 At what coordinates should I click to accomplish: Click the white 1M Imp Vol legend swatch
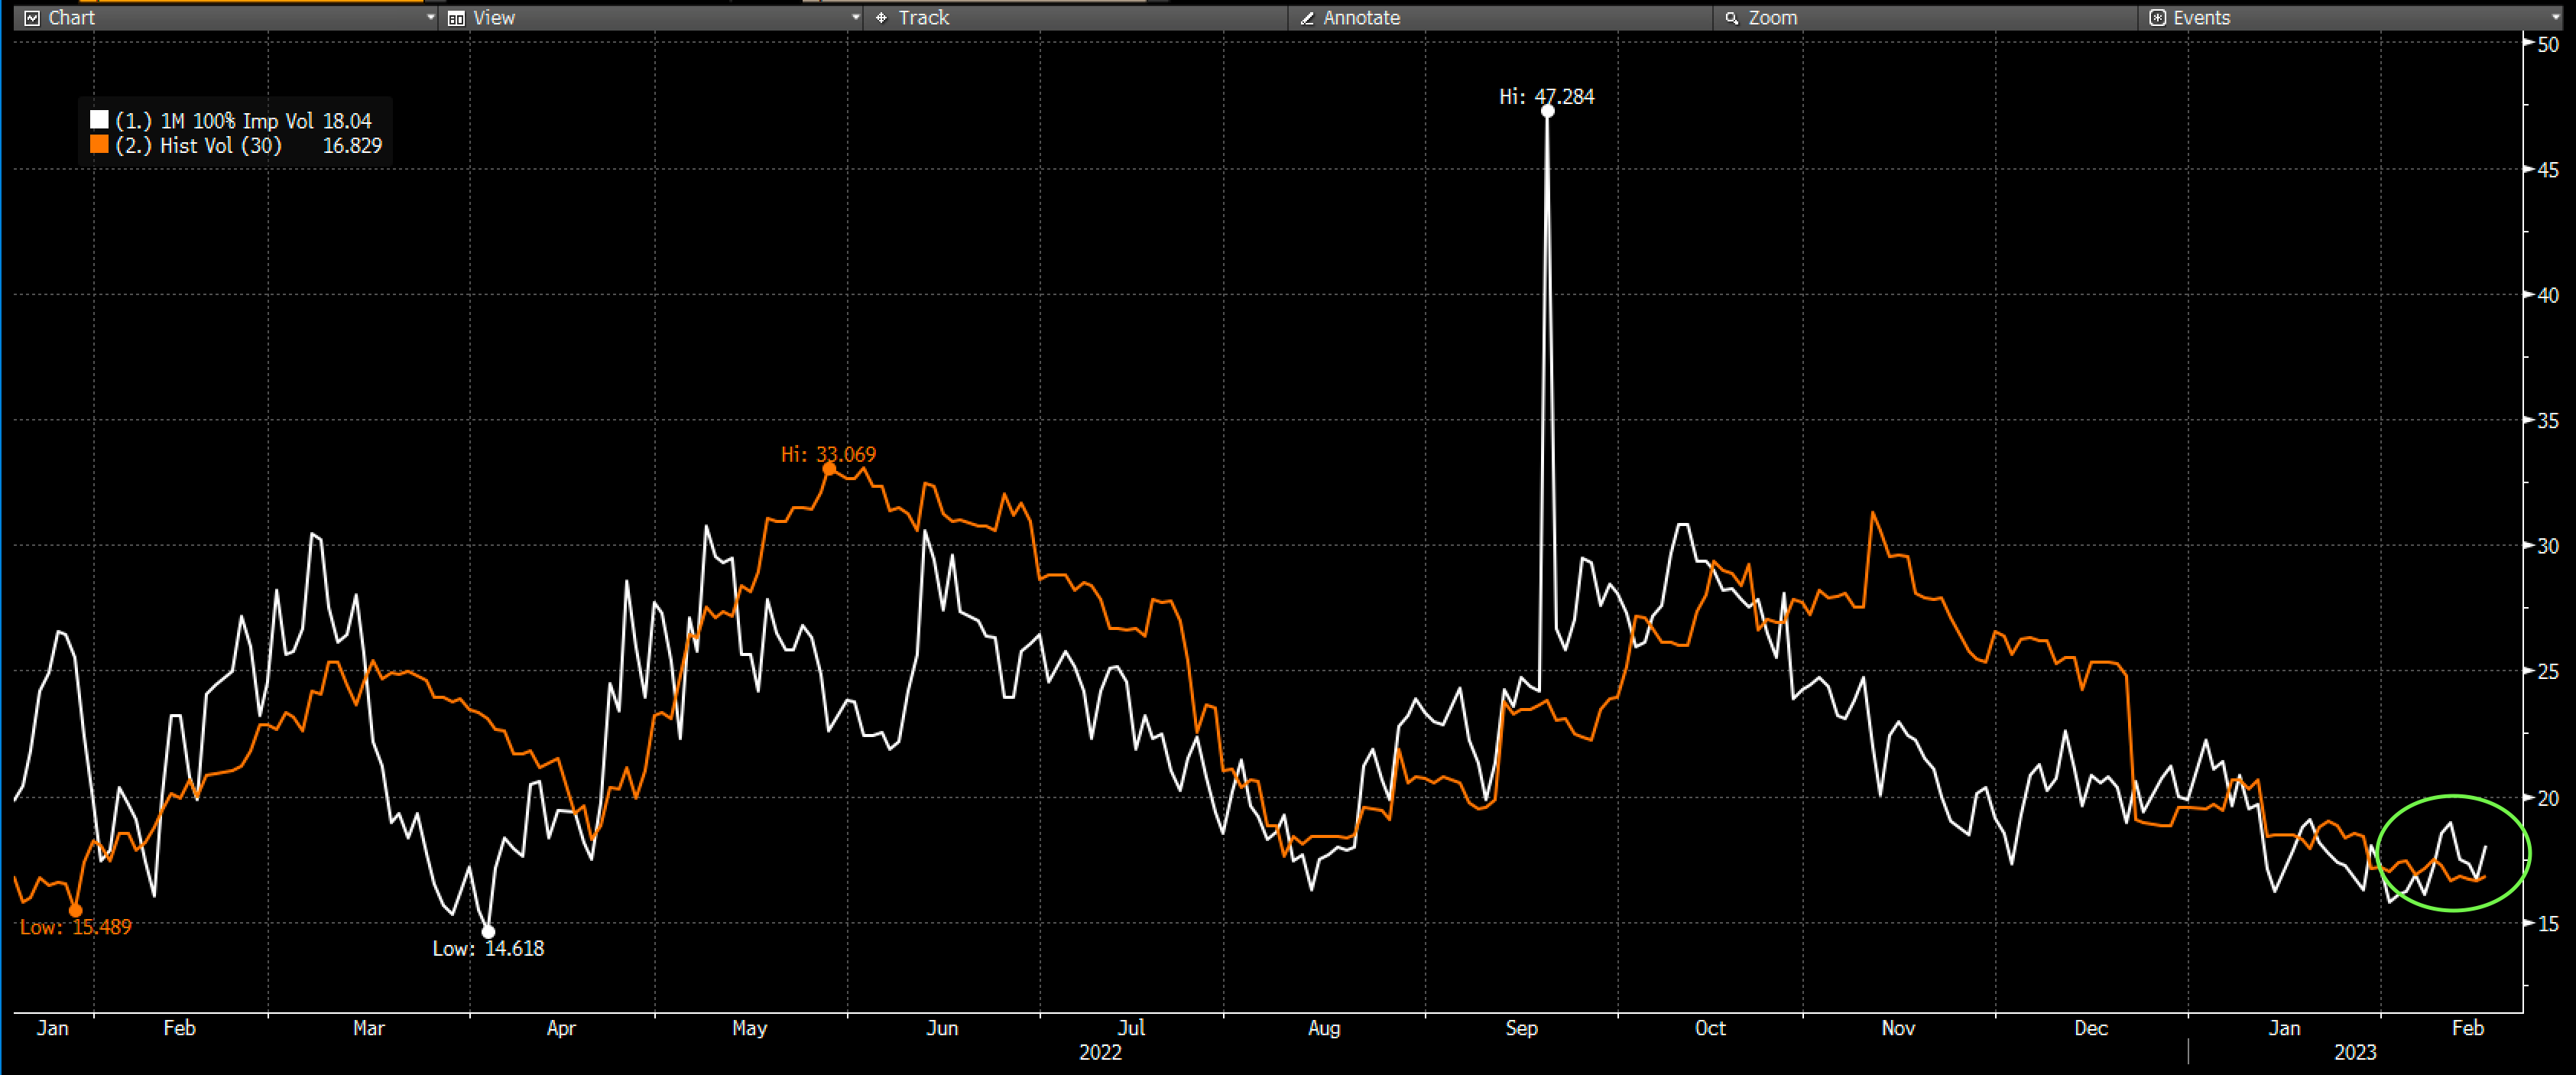click(99, 120)
